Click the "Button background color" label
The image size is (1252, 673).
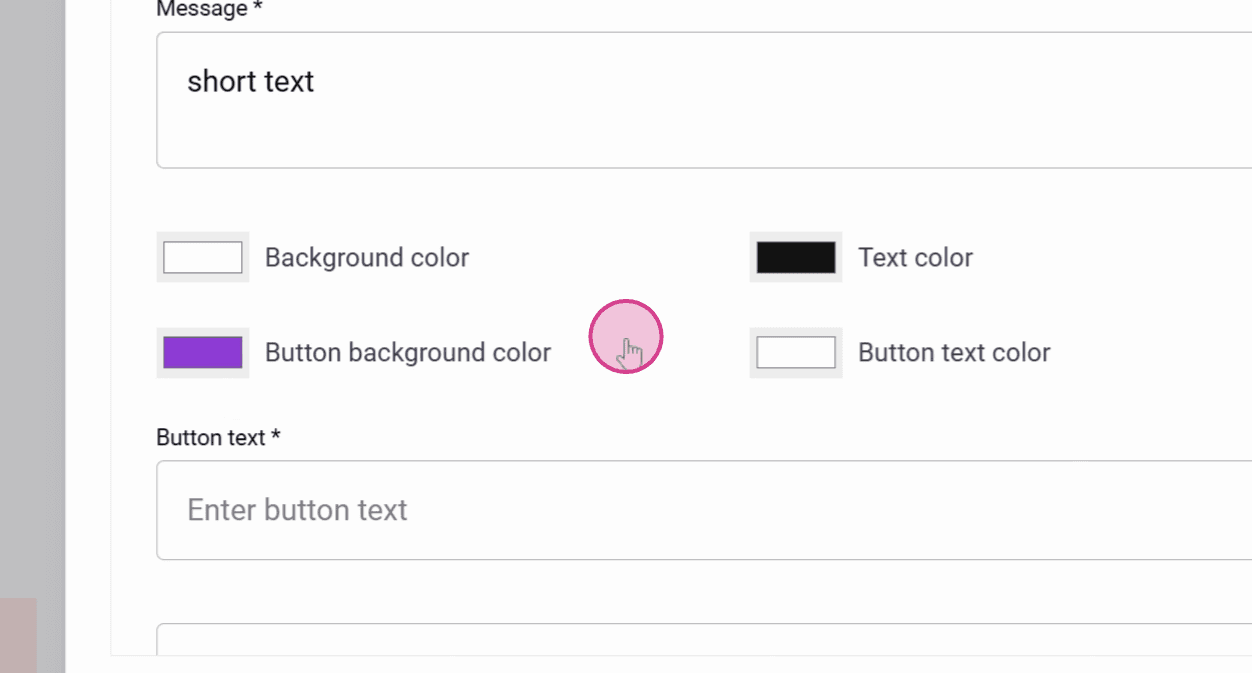point(408,352)
